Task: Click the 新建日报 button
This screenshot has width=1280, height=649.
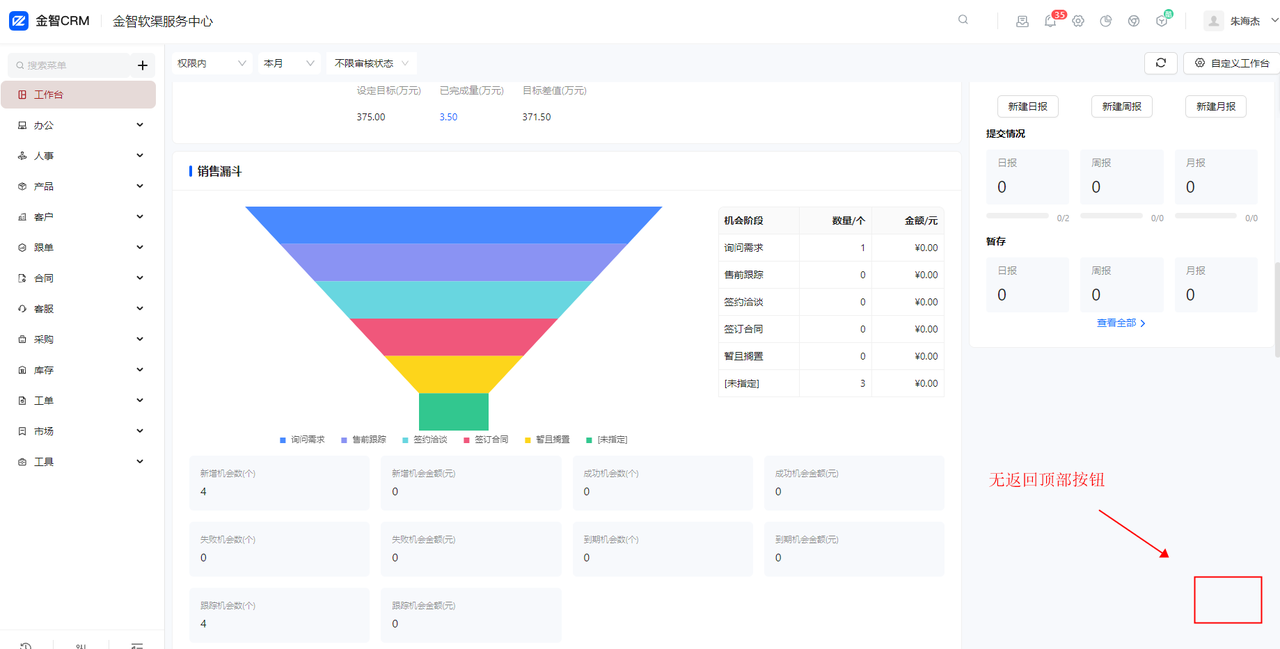Action: point(1028,106)
